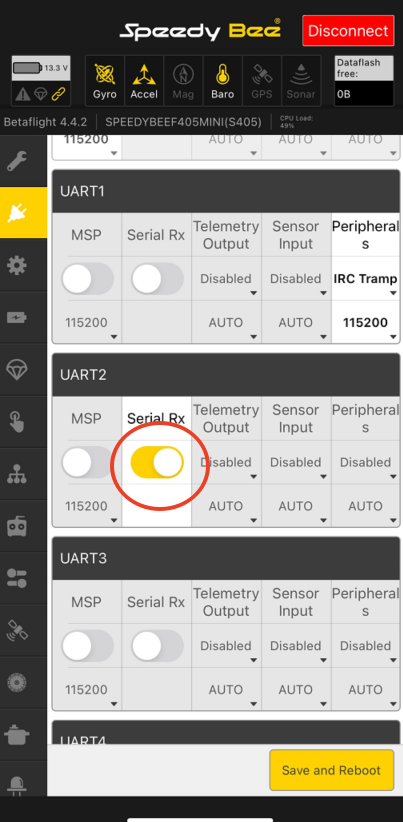
Task: Open the battery Power sidebar icon
Action: point(17,317)
